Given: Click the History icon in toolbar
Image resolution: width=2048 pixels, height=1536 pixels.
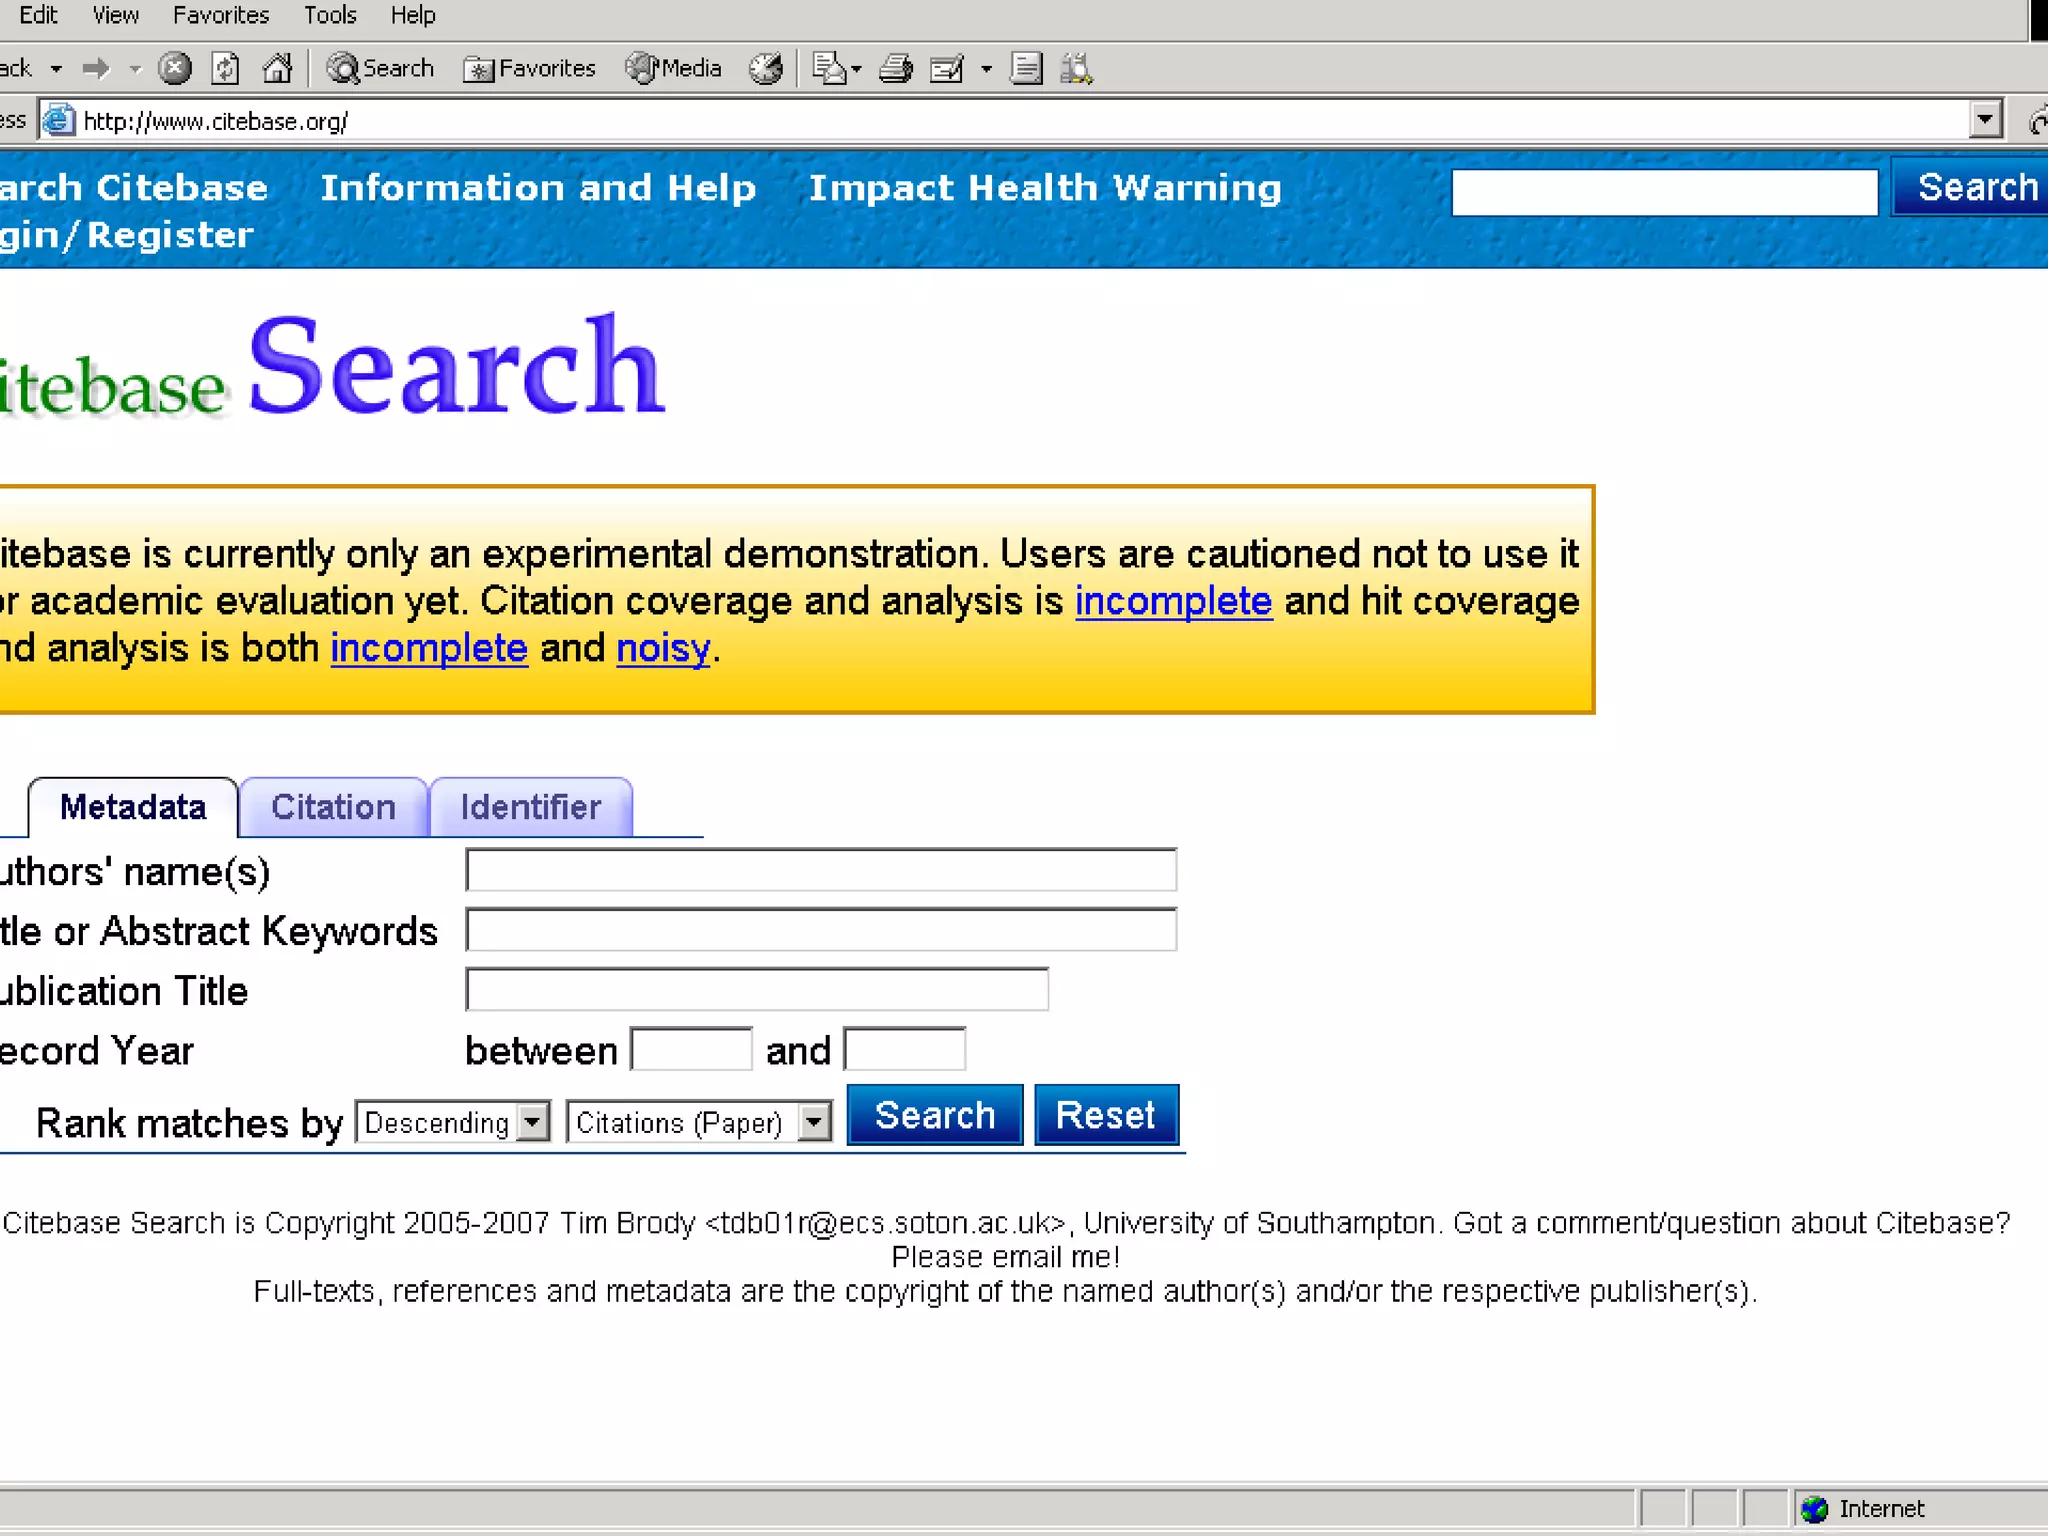Looking at the screenshot, I should point(767,68).
